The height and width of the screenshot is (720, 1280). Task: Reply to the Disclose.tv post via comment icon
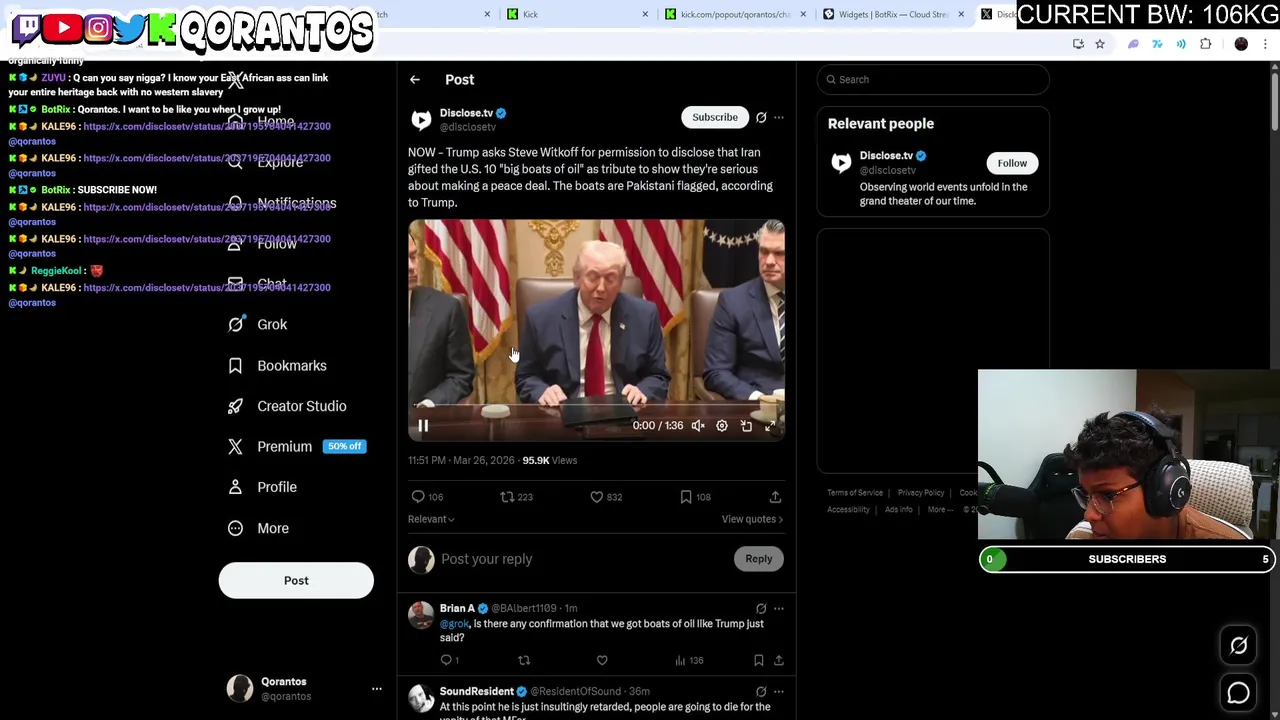(x=418, y=497)
